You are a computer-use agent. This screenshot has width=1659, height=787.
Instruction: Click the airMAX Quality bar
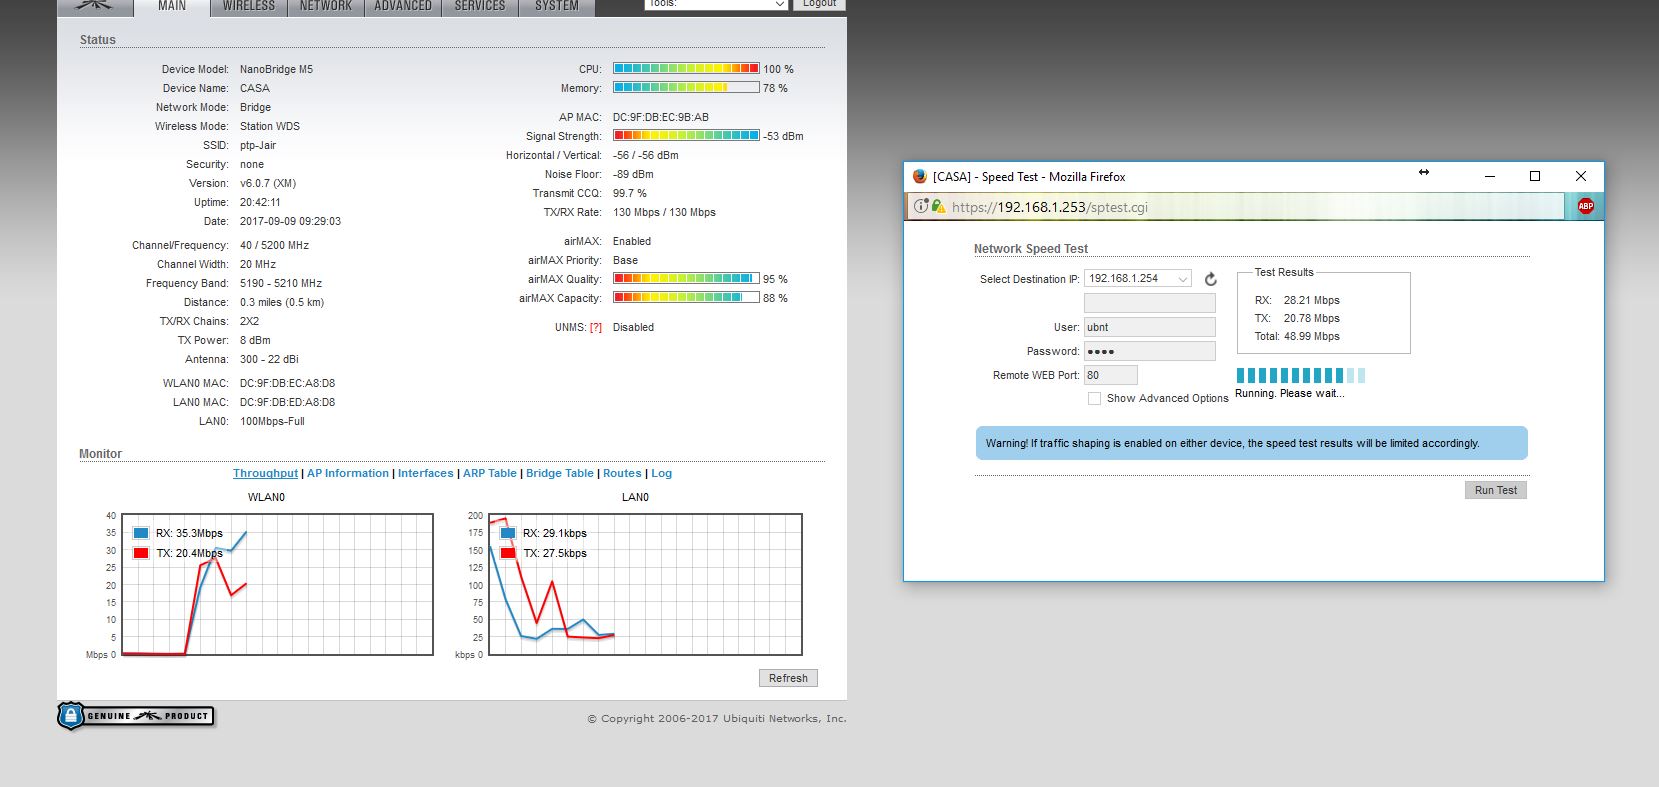click(686, 279)
